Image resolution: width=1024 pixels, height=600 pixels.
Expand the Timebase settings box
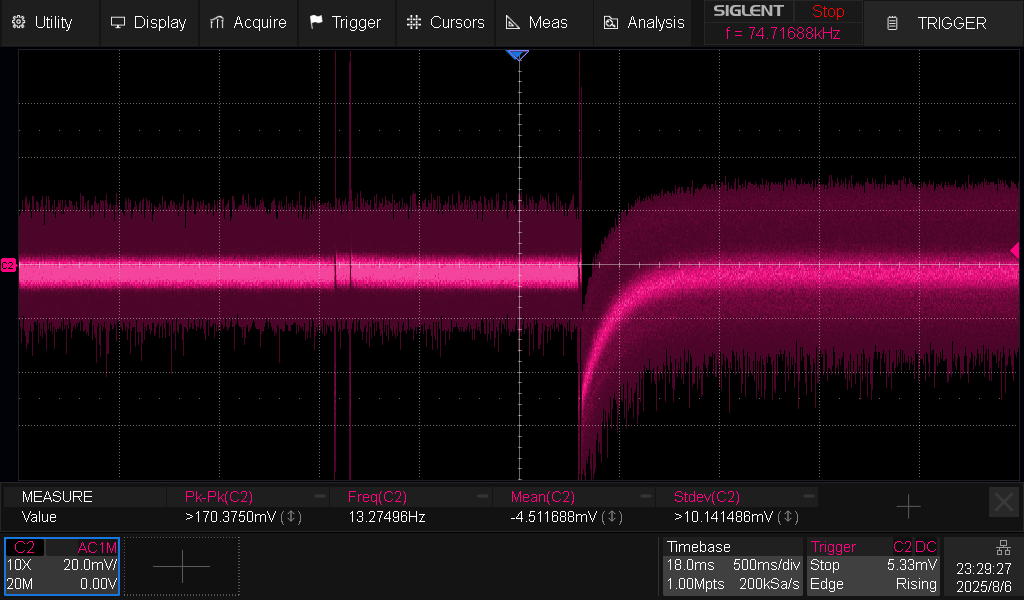click(733, 566)
